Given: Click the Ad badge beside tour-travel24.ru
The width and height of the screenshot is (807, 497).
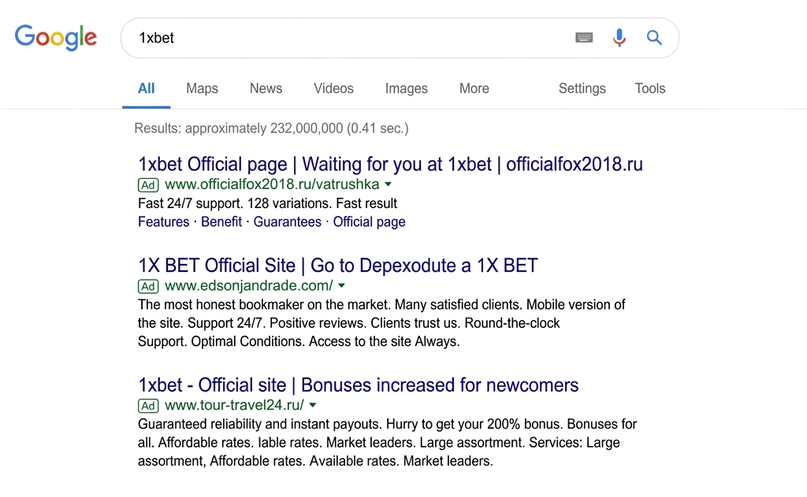Looking at the screenshot, I should 148,406.
